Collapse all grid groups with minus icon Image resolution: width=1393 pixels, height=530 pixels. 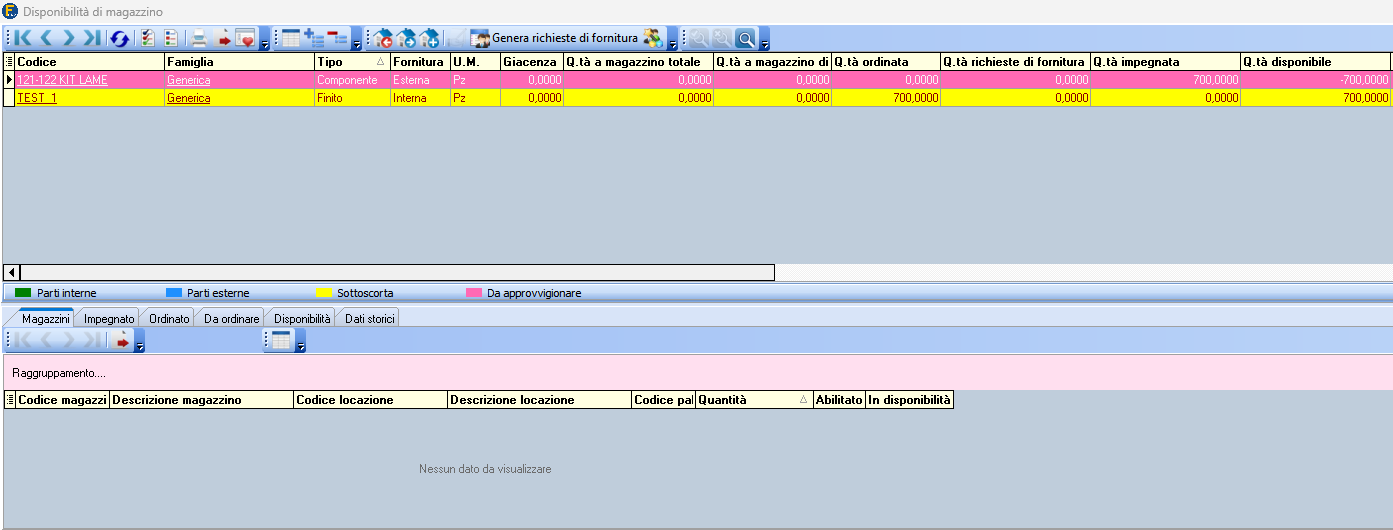coord(339,38)
